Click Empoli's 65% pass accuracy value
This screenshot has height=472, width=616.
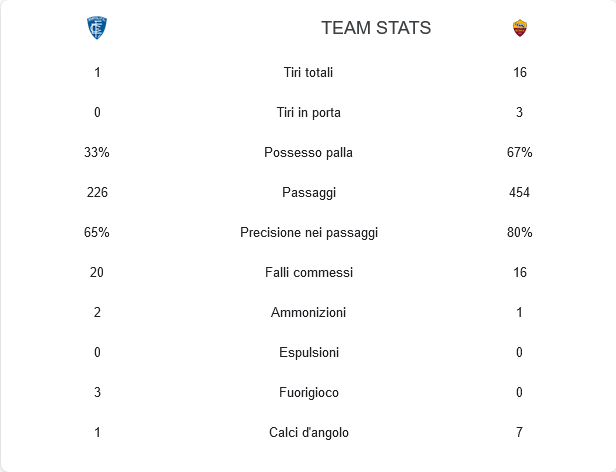pos(97,233)
